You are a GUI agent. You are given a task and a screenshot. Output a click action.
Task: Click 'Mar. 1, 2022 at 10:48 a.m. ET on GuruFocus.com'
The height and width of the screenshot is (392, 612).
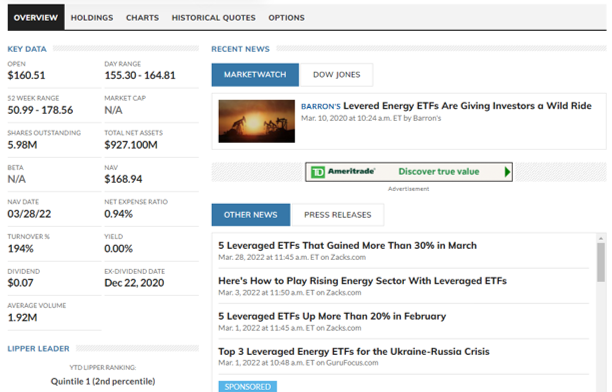click(298, 363)
